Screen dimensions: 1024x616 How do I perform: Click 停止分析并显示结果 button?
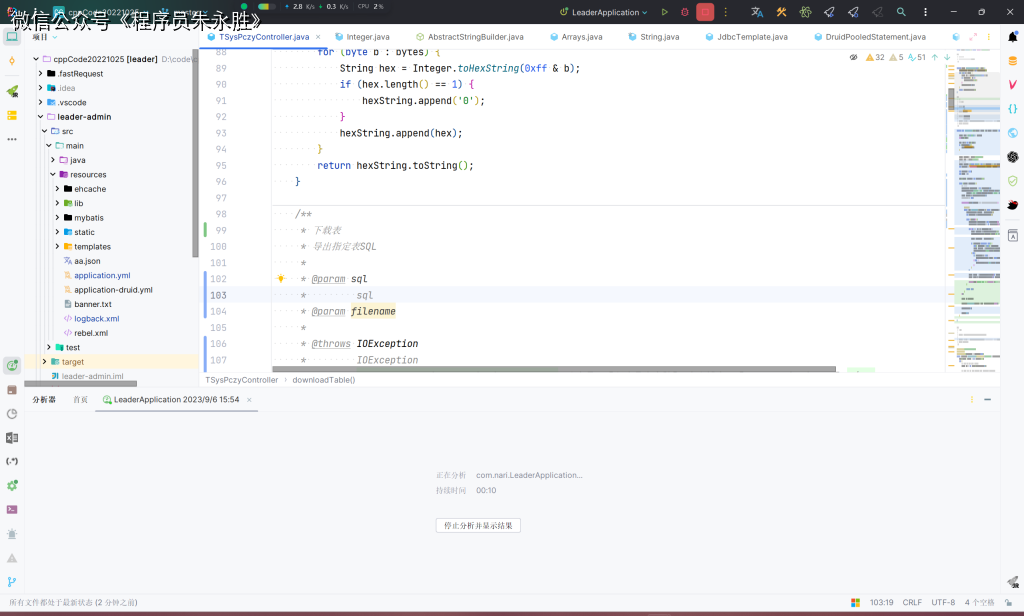(x=478, y=525)
